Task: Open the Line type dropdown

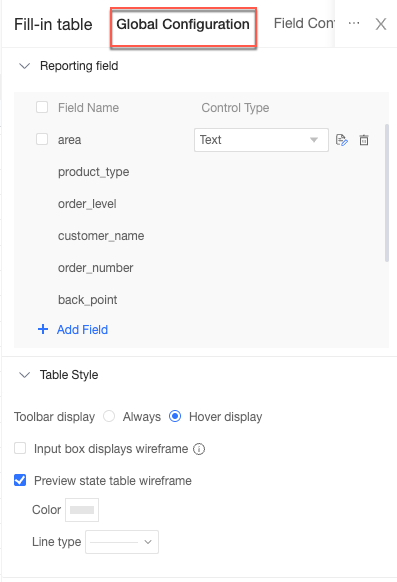Action: tap(122, 542)
